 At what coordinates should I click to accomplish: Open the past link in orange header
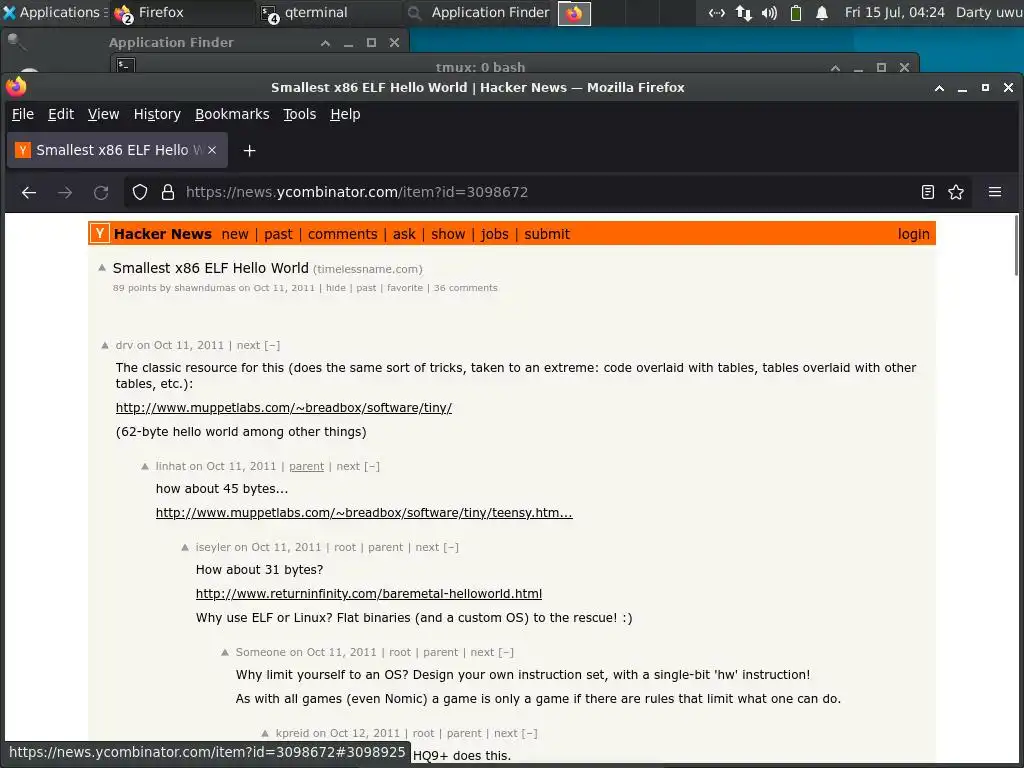click(278, 234)
